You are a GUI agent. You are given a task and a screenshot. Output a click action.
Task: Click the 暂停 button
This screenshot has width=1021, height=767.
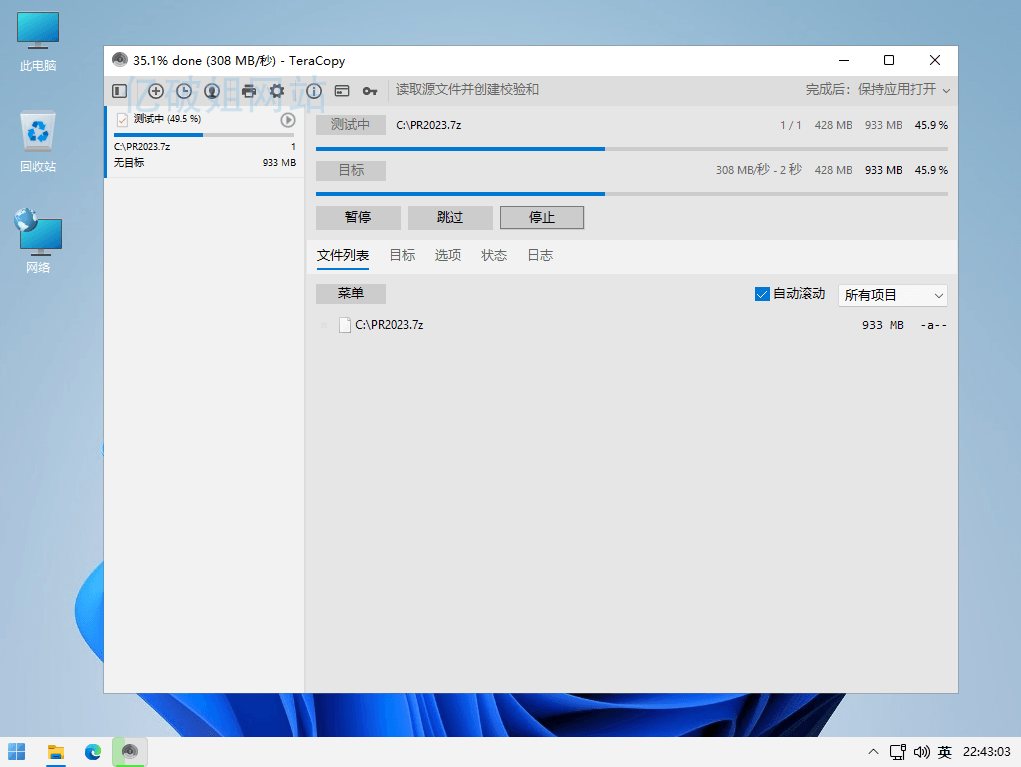358,217
